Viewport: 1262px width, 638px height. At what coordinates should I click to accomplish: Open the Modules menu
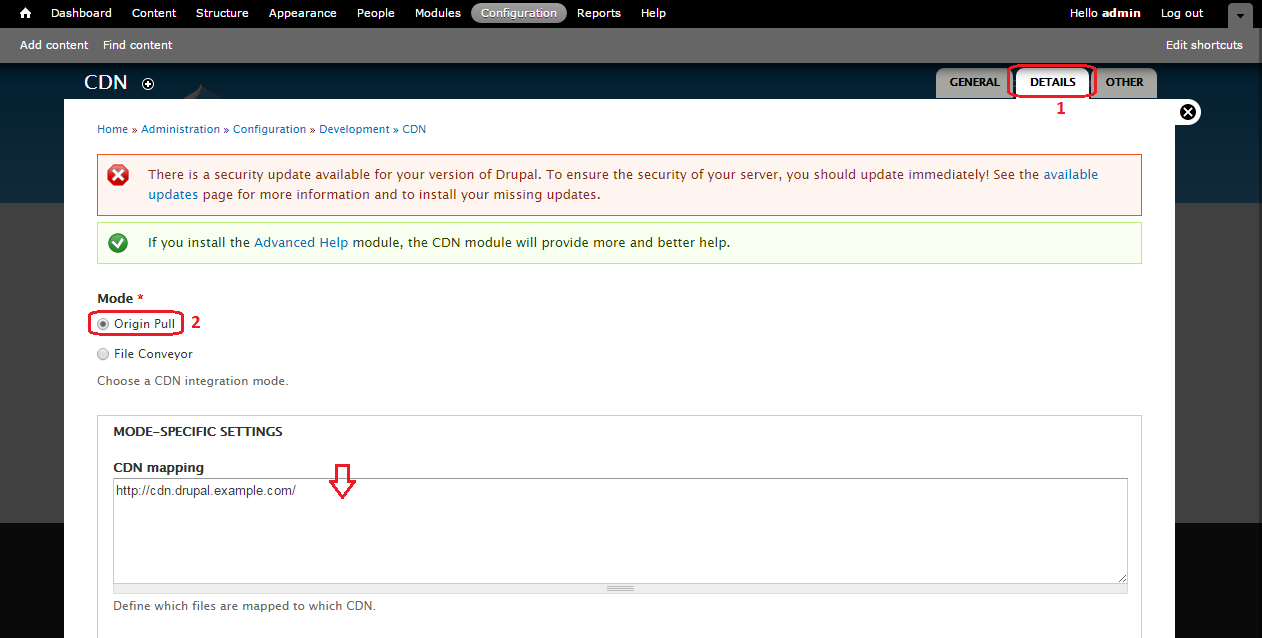tap(438, 13)
